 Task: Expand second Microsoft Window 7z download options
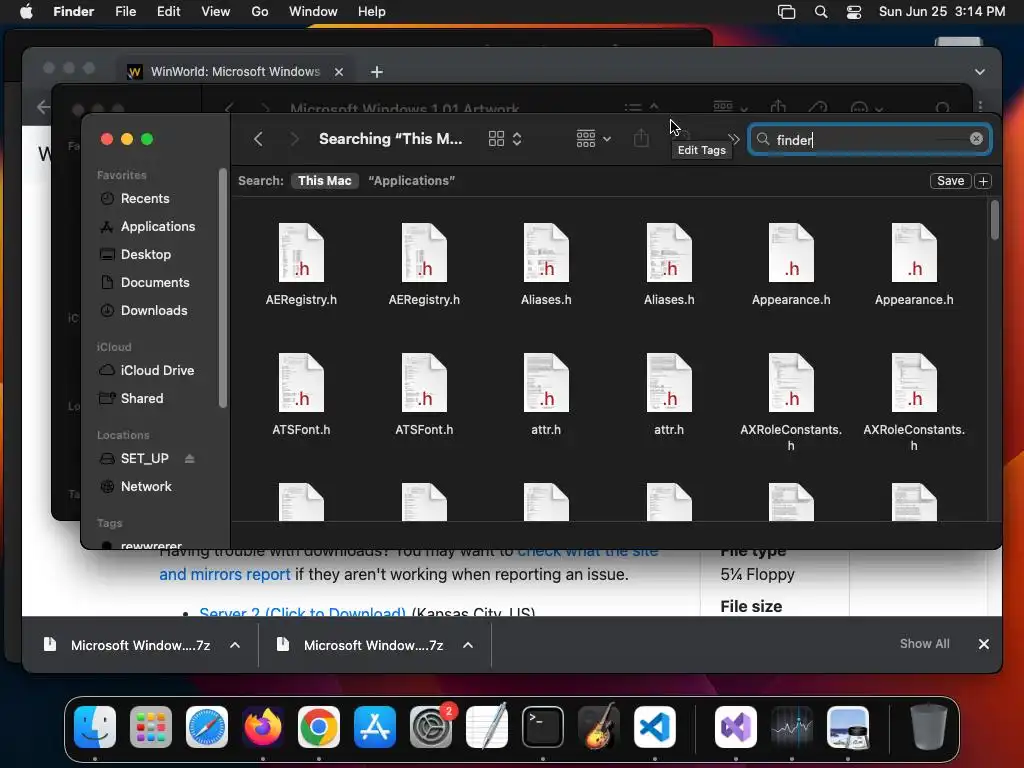pos(468,645)
